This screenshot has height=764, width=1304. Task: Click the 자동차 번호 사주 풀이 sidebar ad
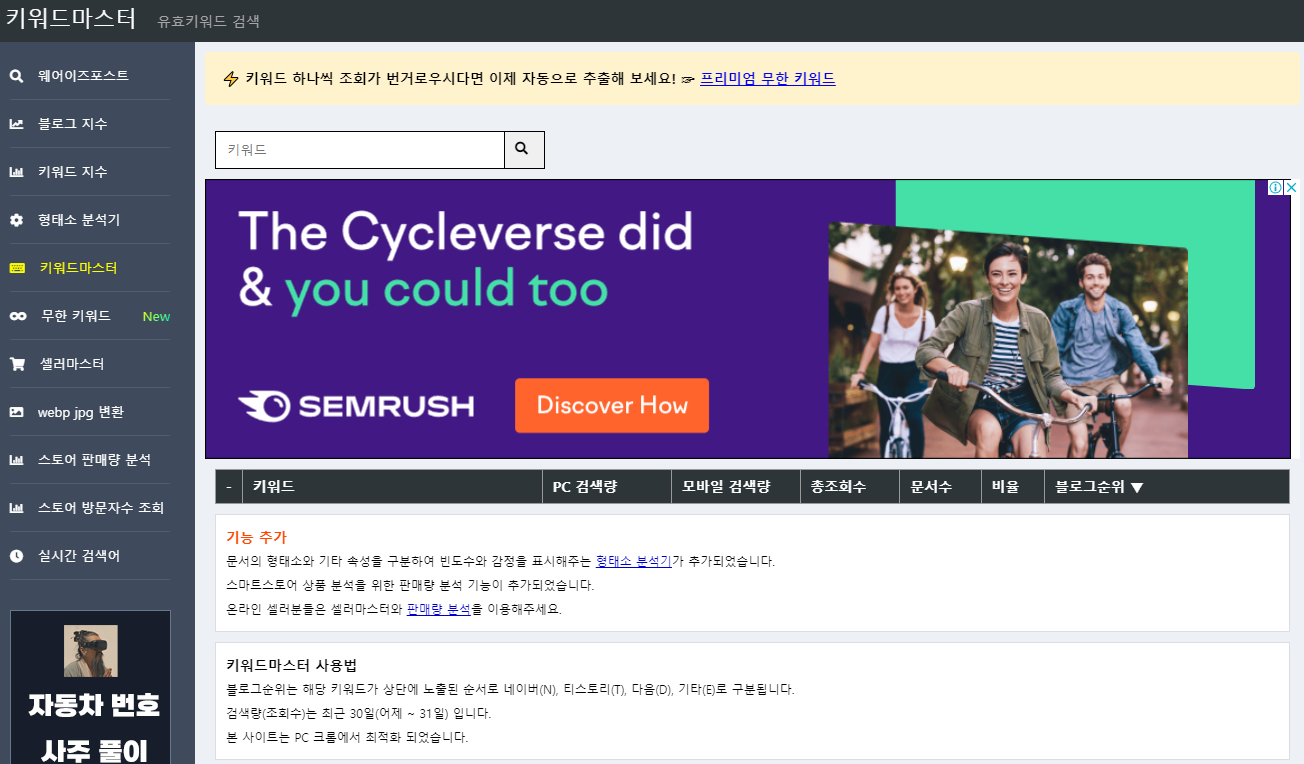click(90, 687)
